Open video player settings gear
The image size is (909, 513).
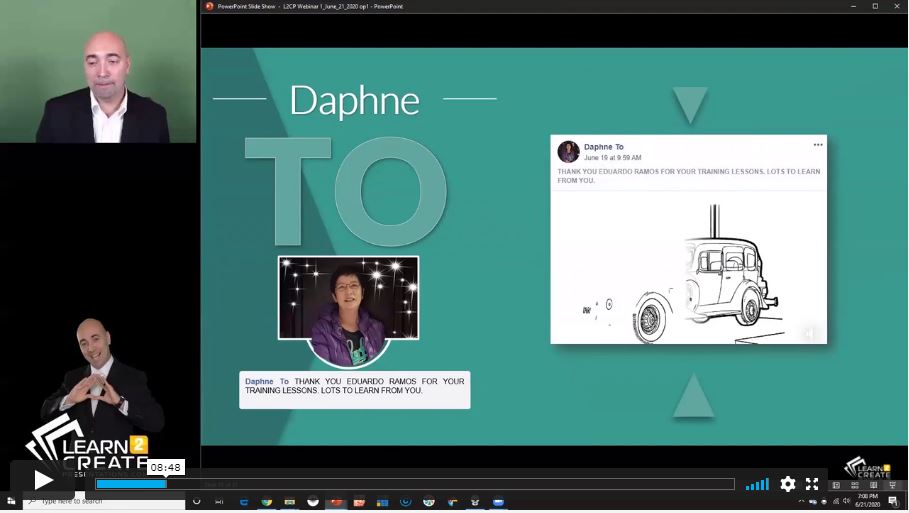pyautogui.click(x=788, y=484)
